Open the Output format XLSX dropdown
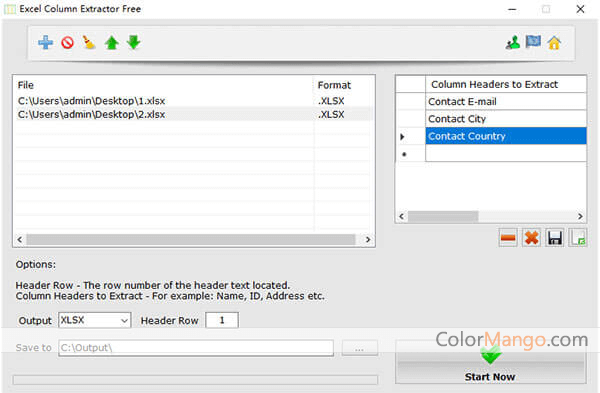The width and height of the screenshot is (600, 393). 95,320
